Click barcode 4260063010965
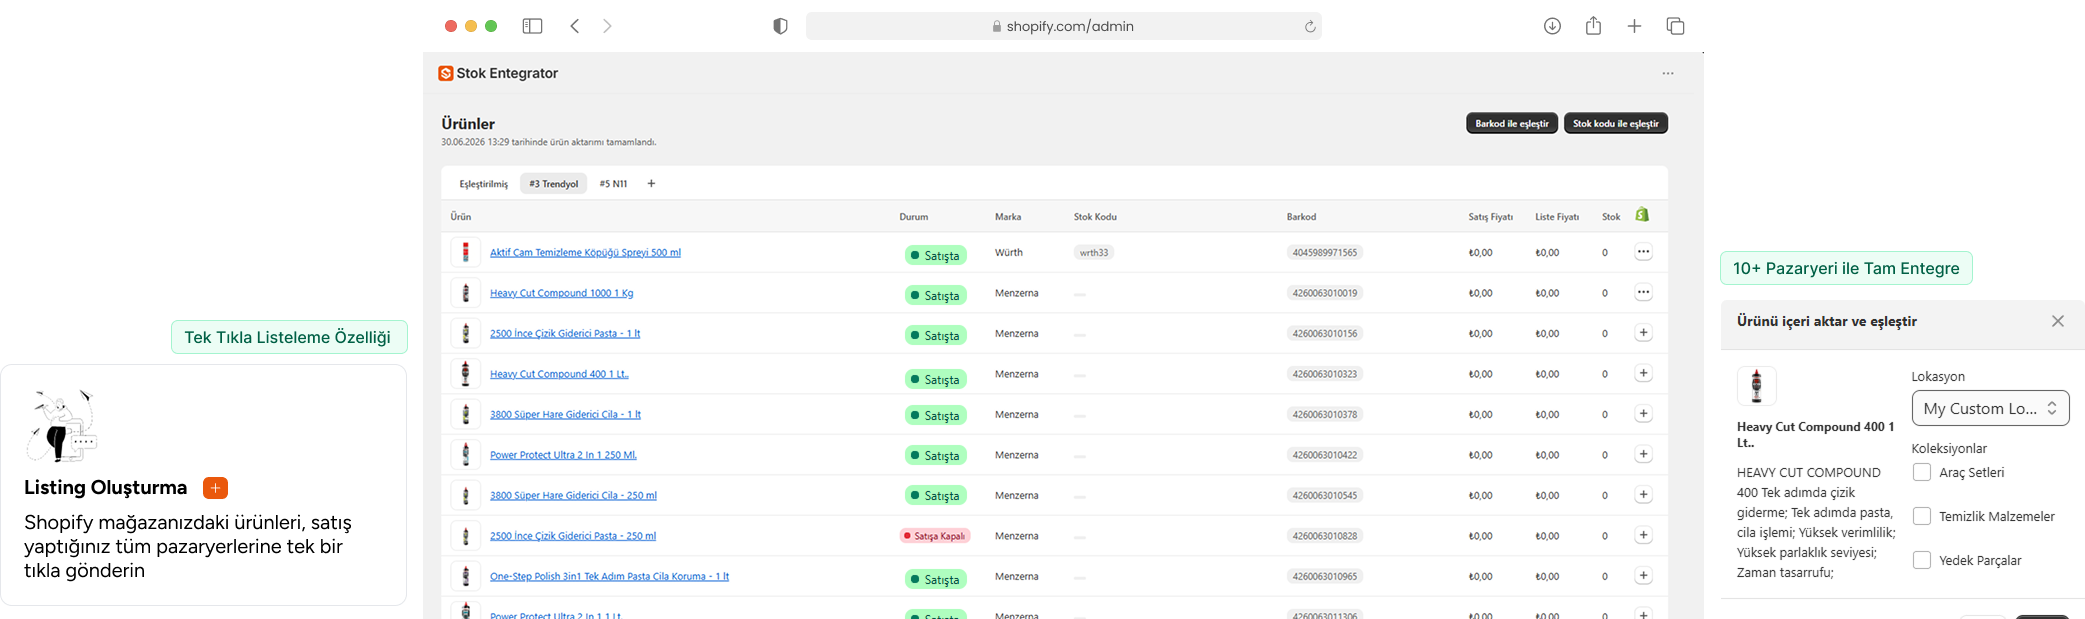The image size is (2085, 619). tap(1325, 577)
